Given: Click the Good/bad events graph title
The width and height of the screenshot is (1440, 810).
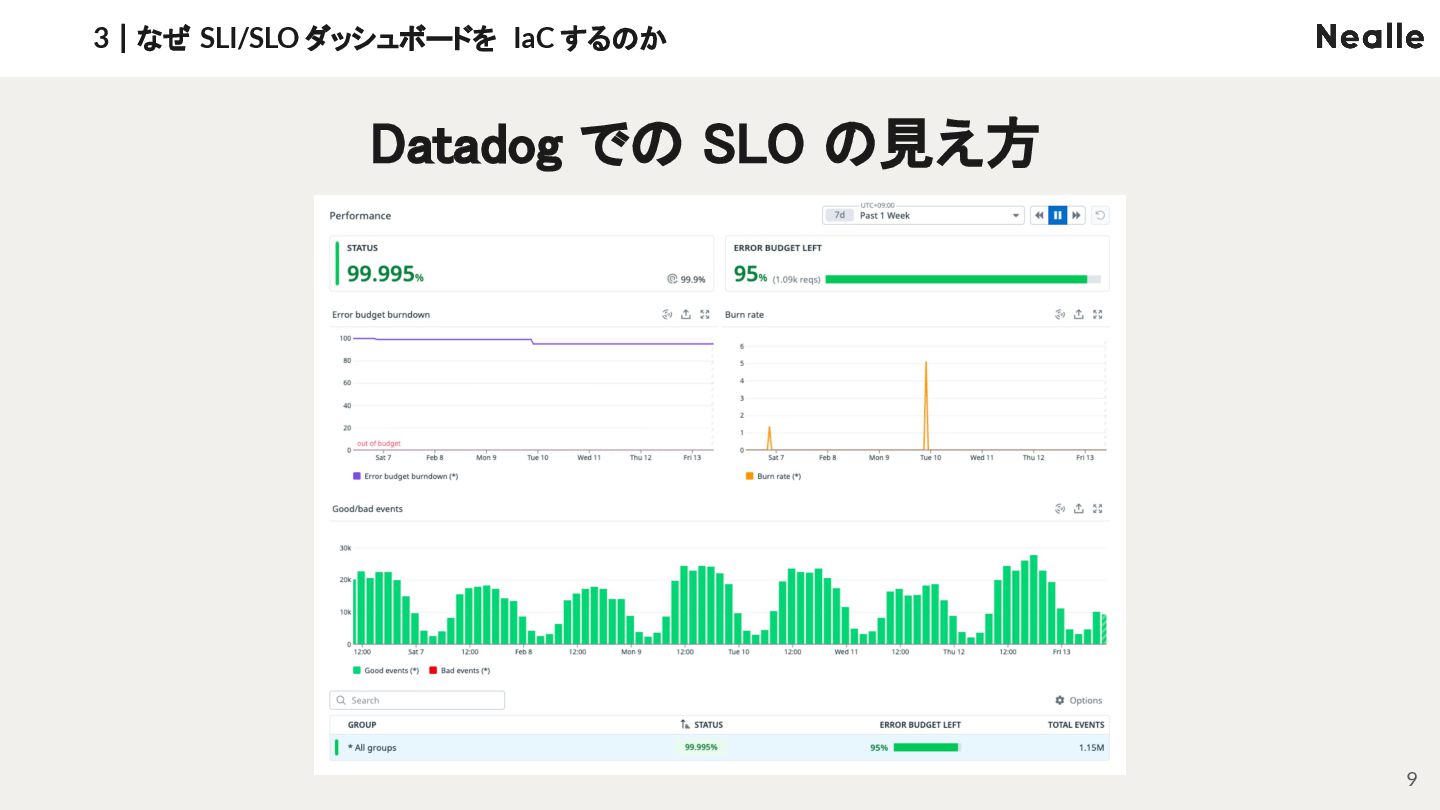Looking at the screenshot, I should [367, 508].
